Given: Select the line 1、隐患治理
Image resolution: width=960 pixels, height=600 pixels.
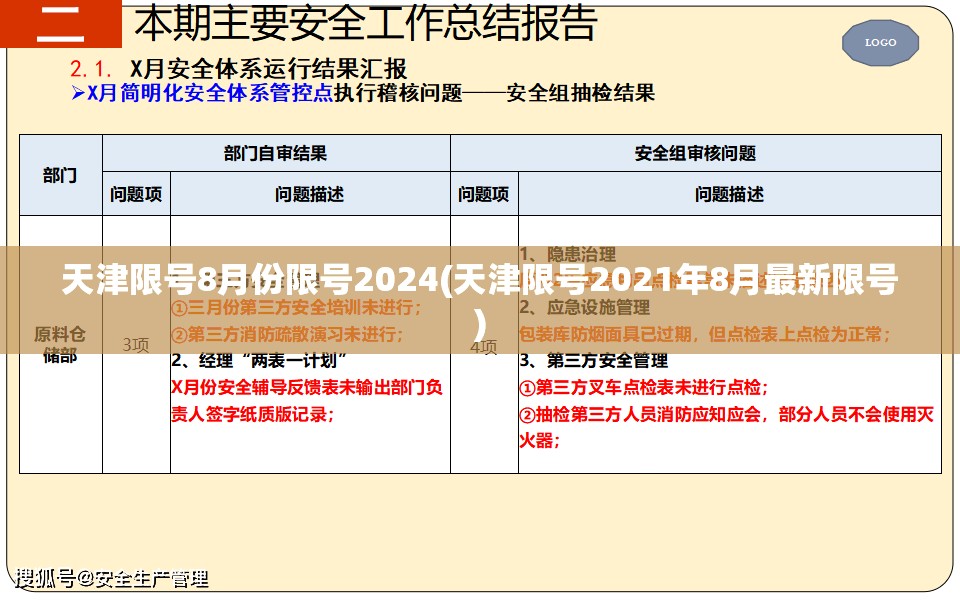Looking at the screenshot, I should point(568,254).
